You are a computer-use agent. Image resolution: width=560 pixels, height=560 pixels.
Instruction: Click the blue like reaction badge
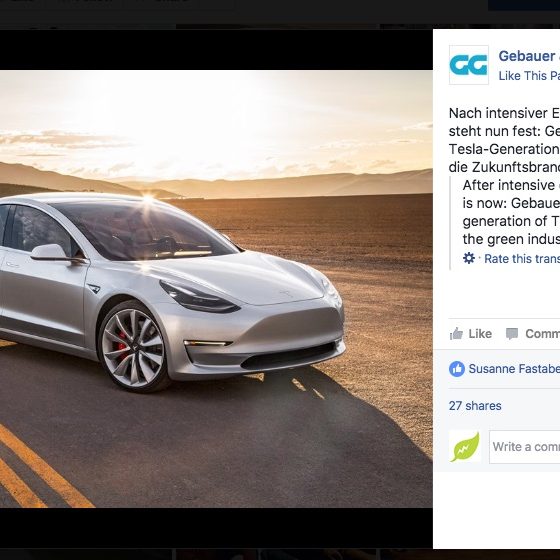(x=457, y=369)
